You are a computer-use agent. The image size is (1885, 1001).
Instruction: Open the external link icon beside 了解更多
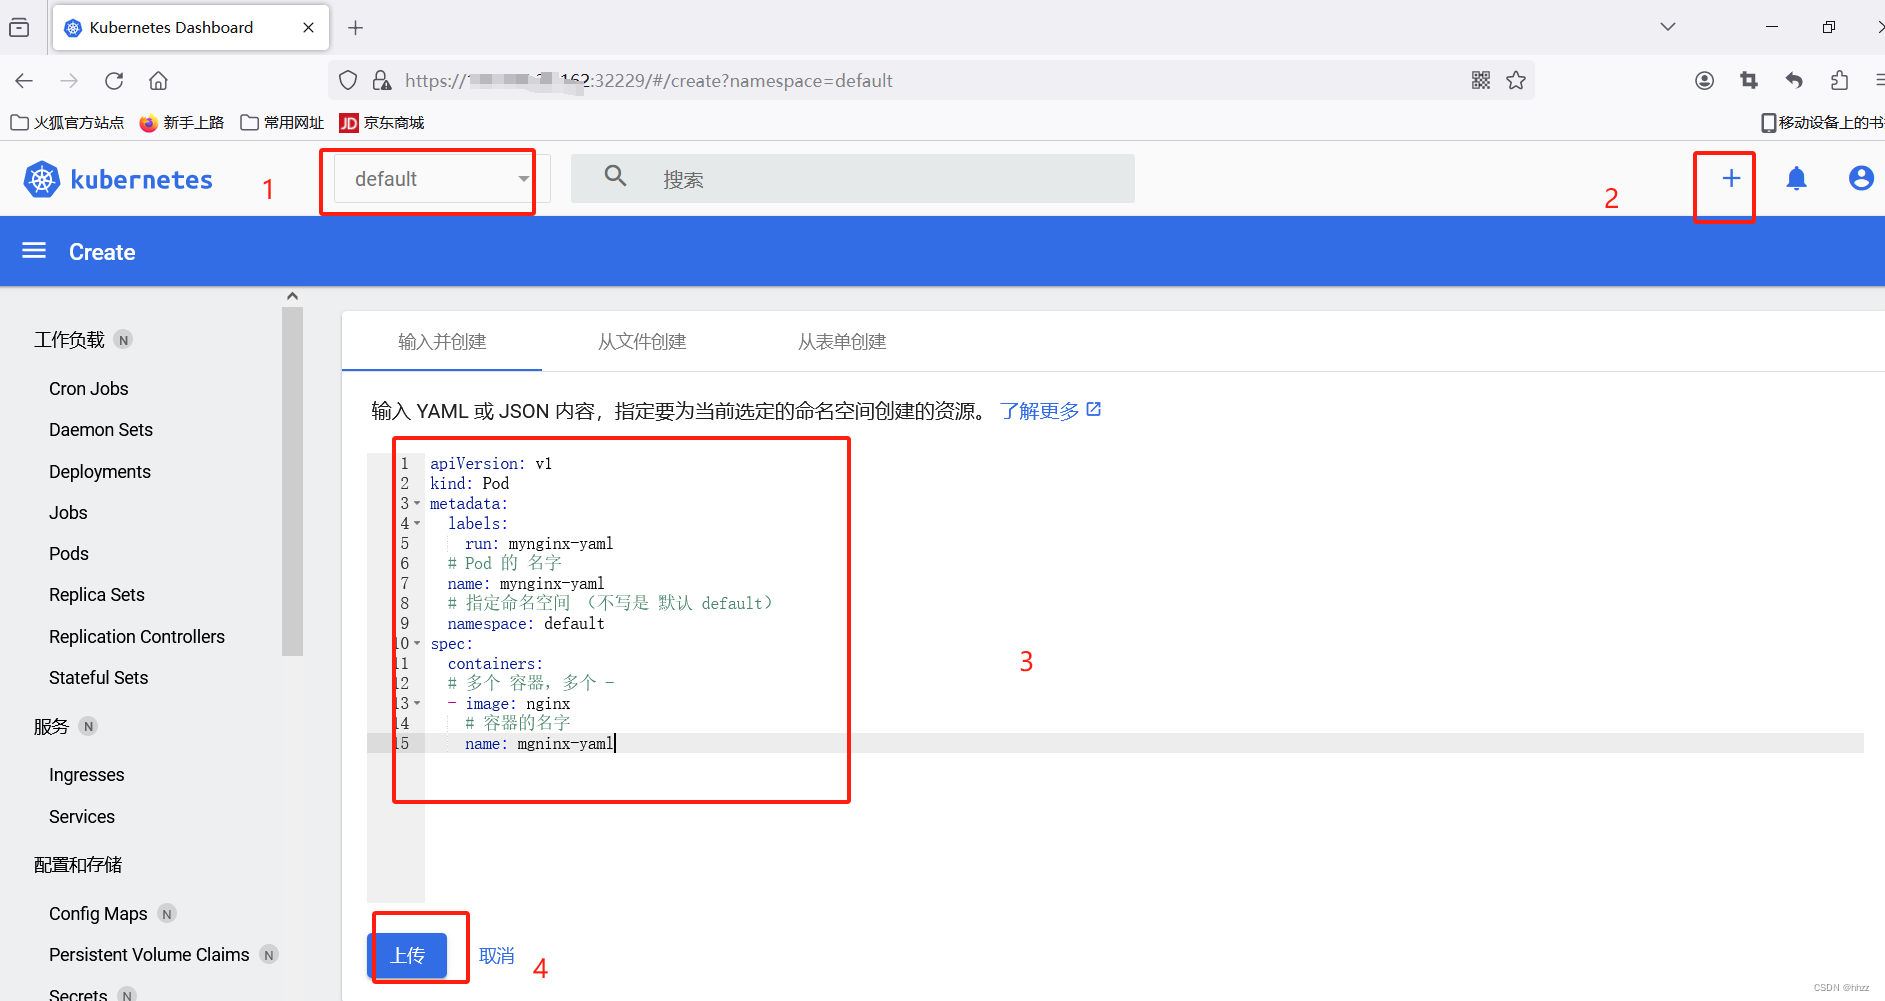tap(1094, 409)
